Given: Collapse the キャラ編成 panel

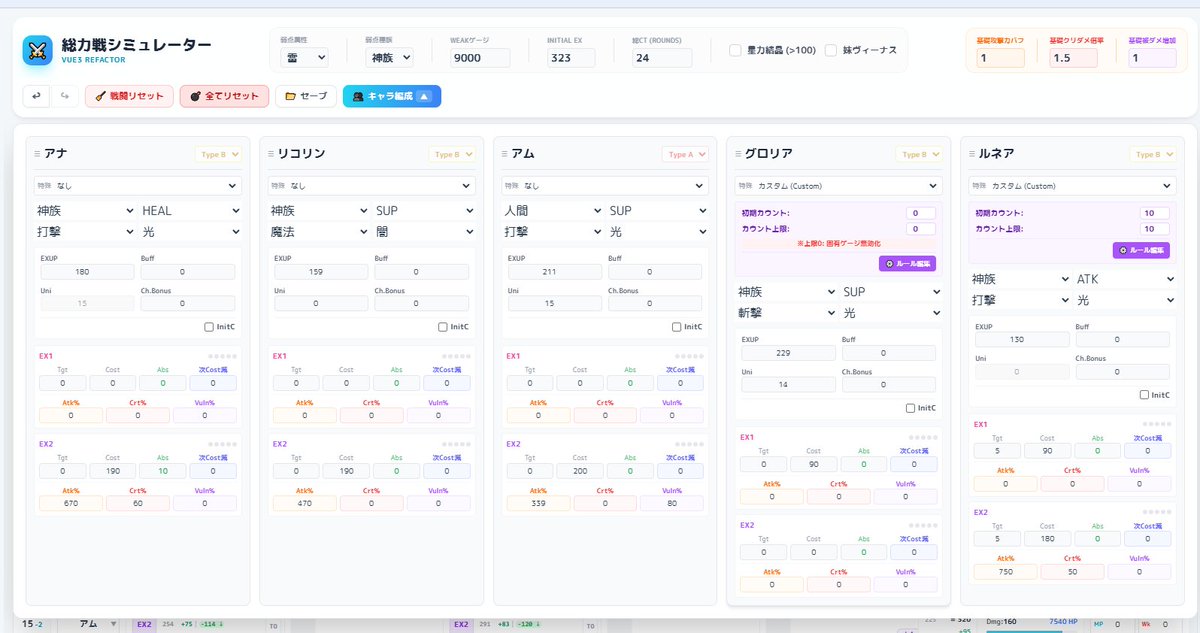Looking at the screenshot, I should coord(391,96).
